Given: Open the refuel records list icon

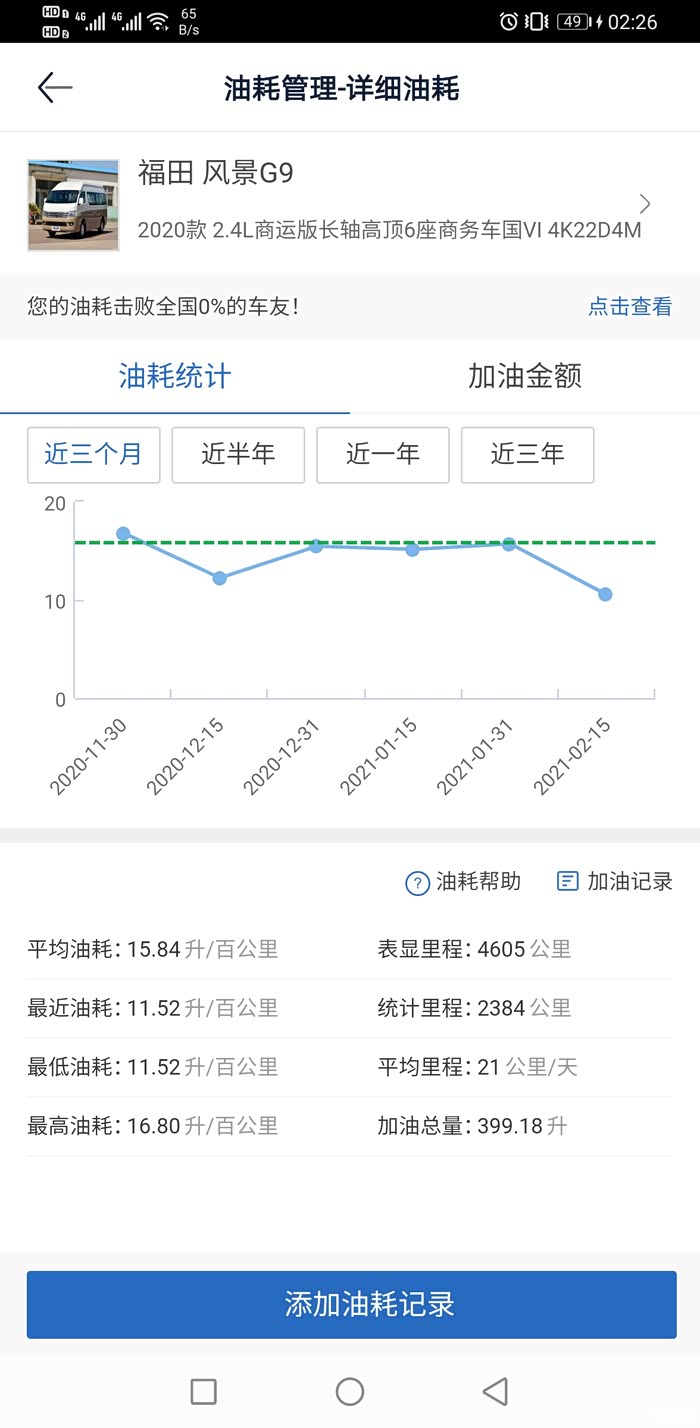Looking at the screenshot, I should 567,881.
